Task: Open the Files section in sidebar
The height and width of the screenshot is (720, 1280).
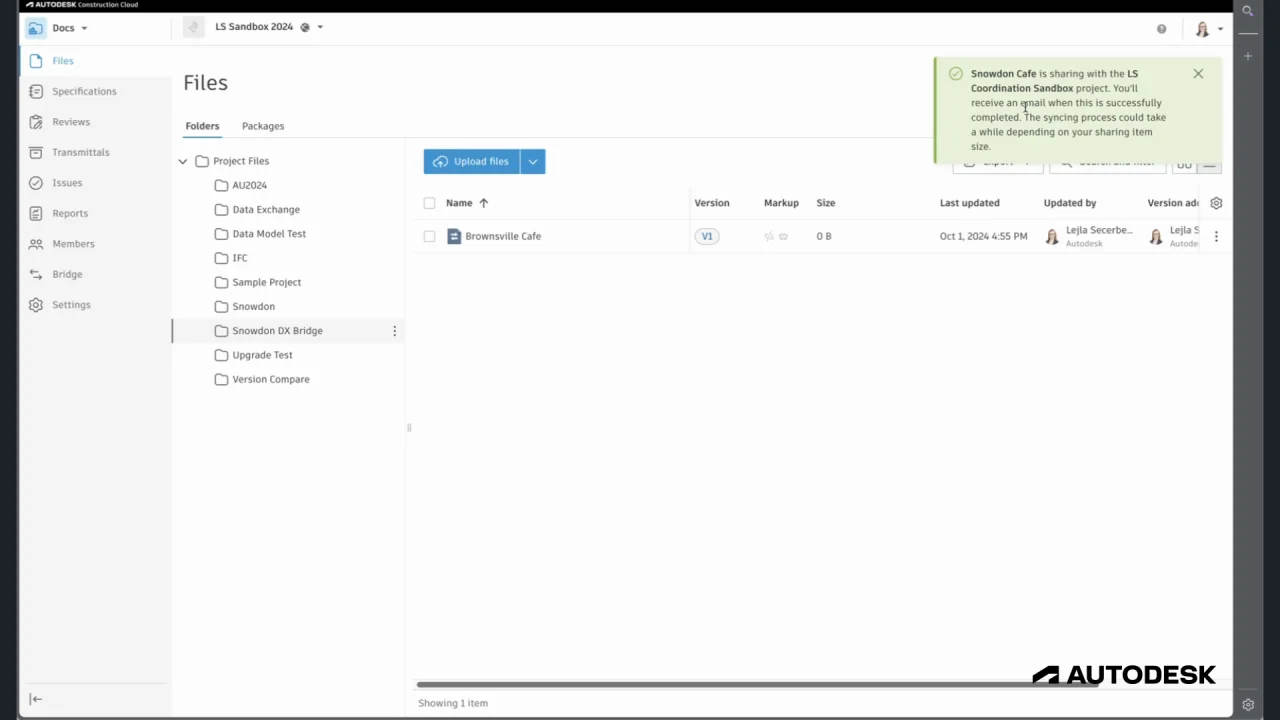Action: click(x=63, y=61)
